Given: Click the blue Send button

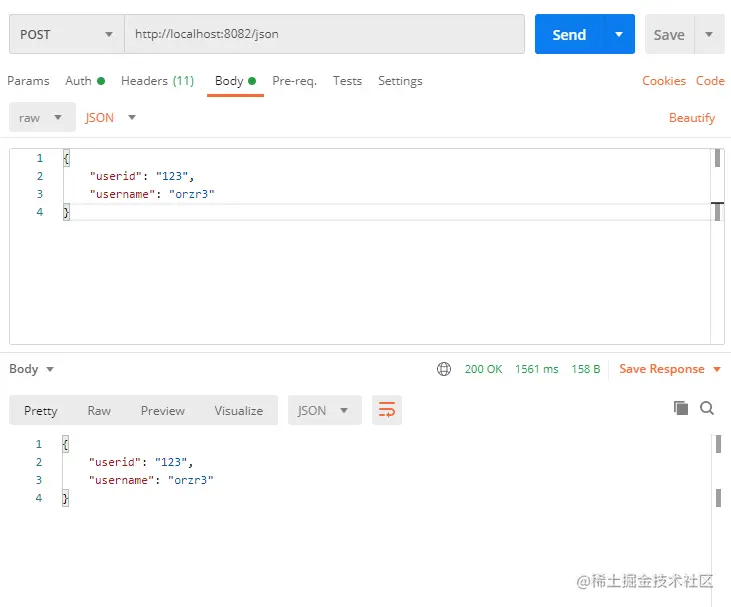Looking at the screenshot, I should 568,34.
